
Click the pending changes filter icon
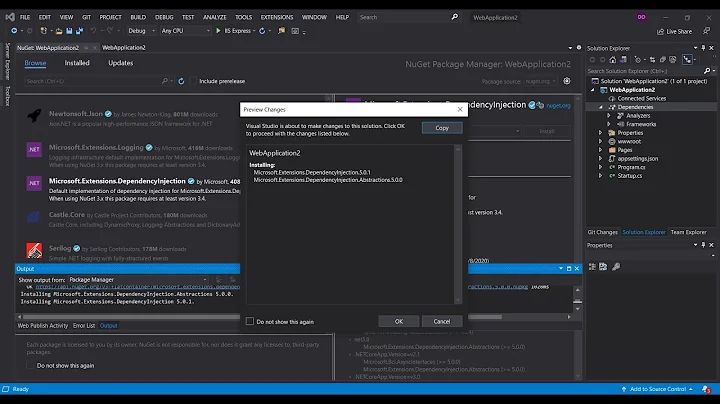637,60
